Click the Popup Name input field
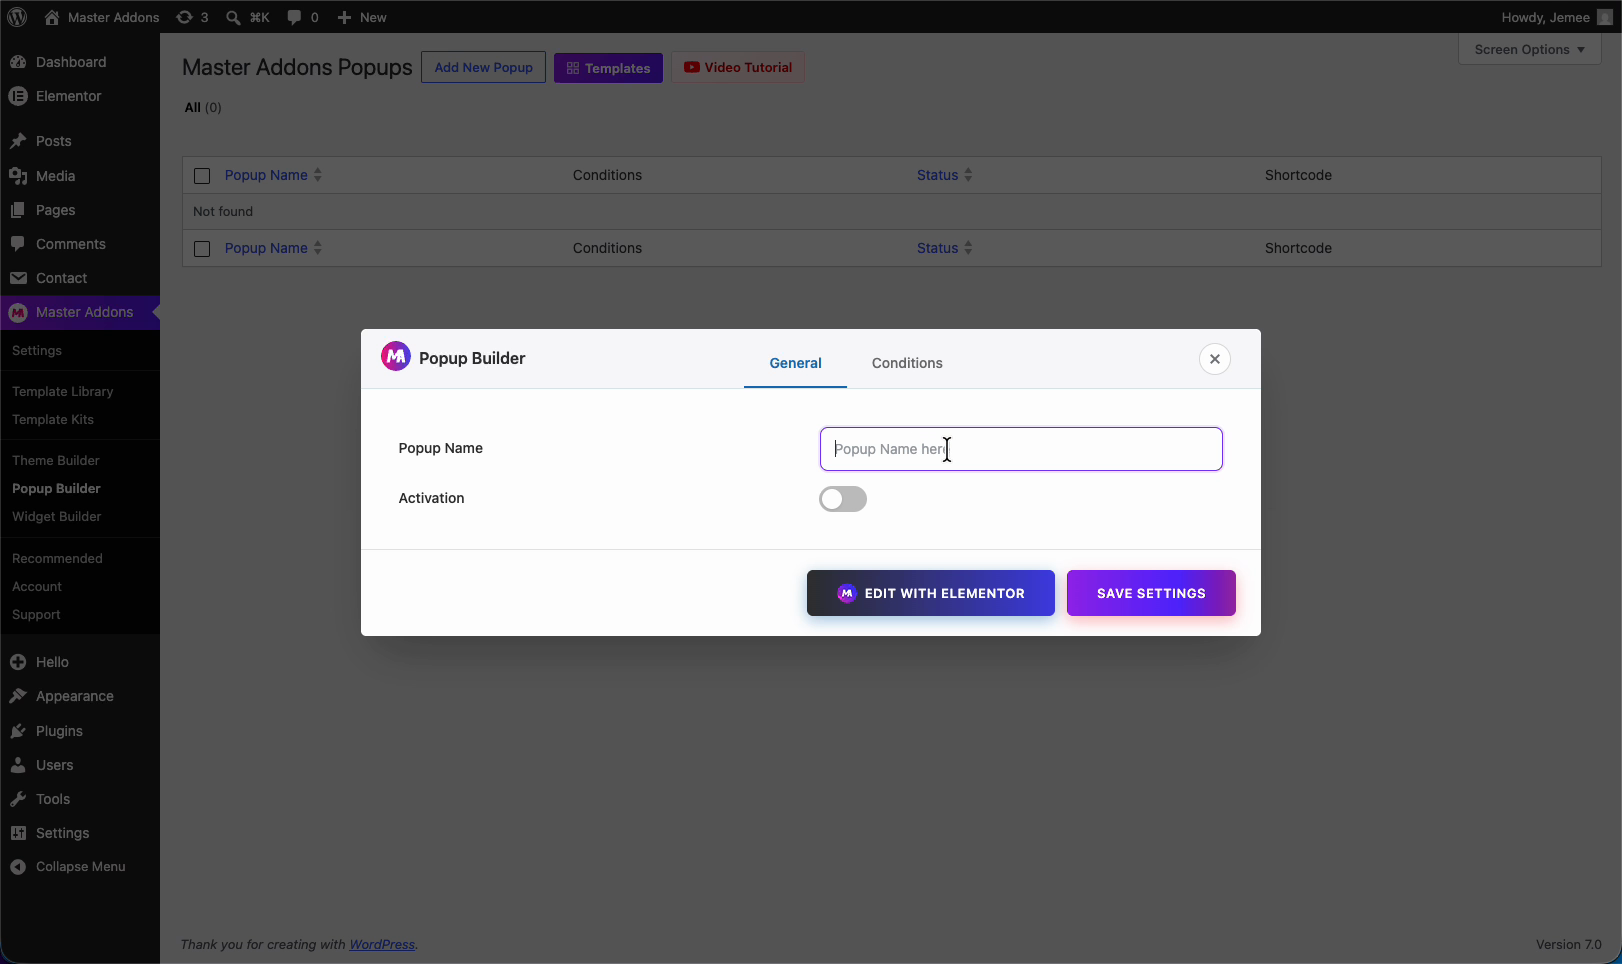1622x964 pixels. point(1021,449)
